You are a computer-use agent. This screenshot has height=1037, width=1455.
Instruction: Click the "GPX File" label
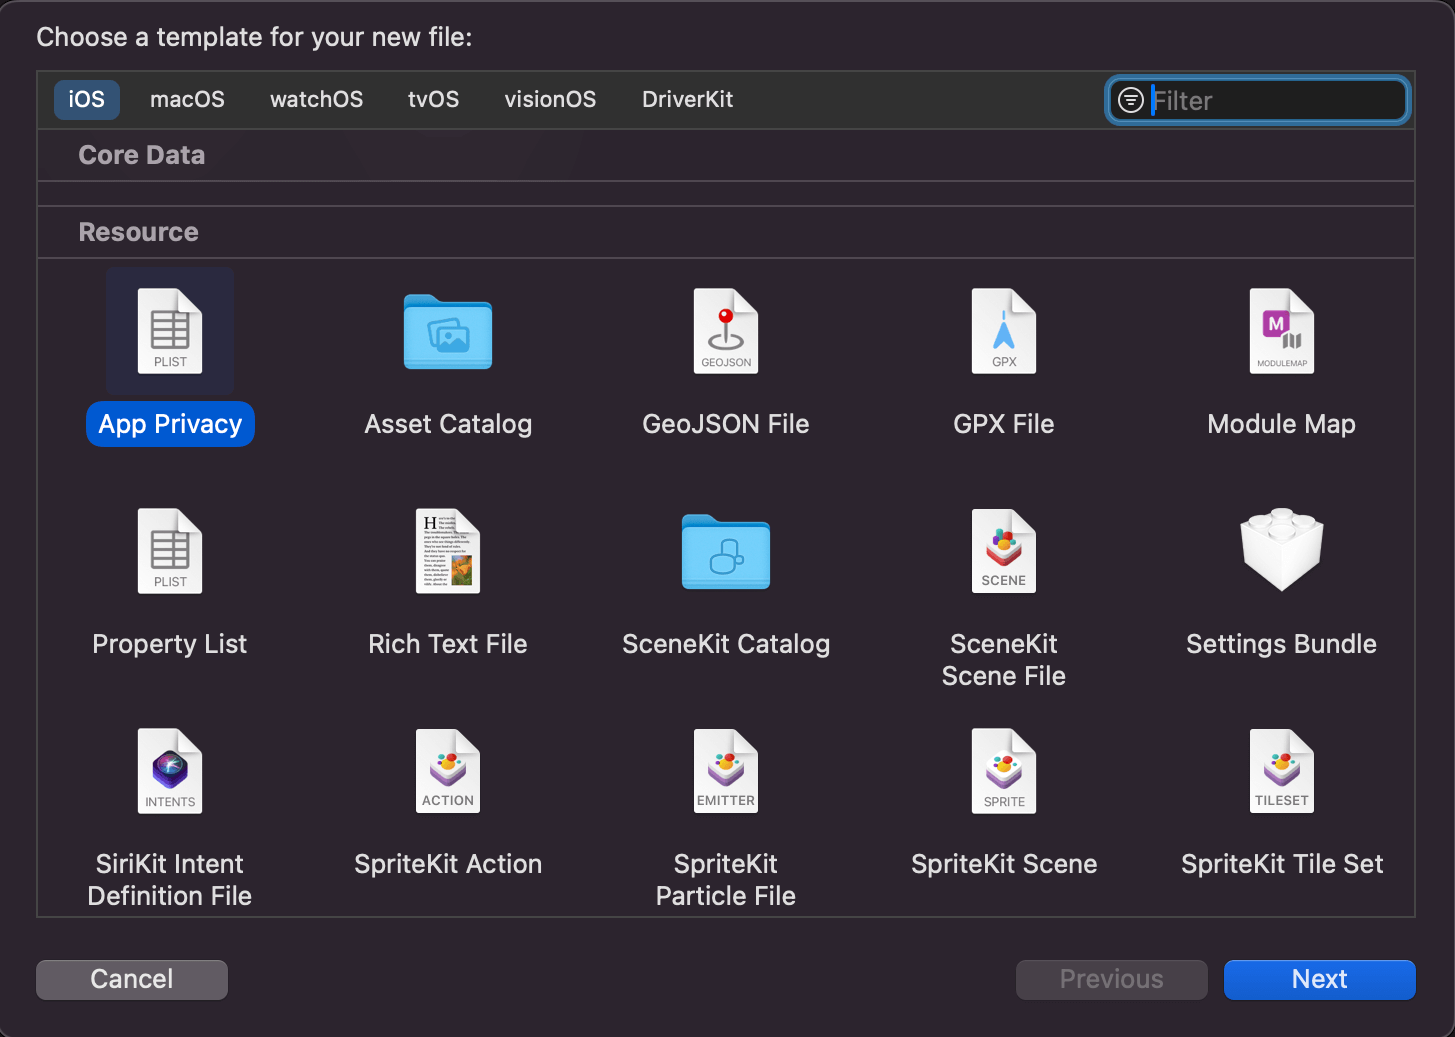pyautogui.click(x=1004, y=424)
